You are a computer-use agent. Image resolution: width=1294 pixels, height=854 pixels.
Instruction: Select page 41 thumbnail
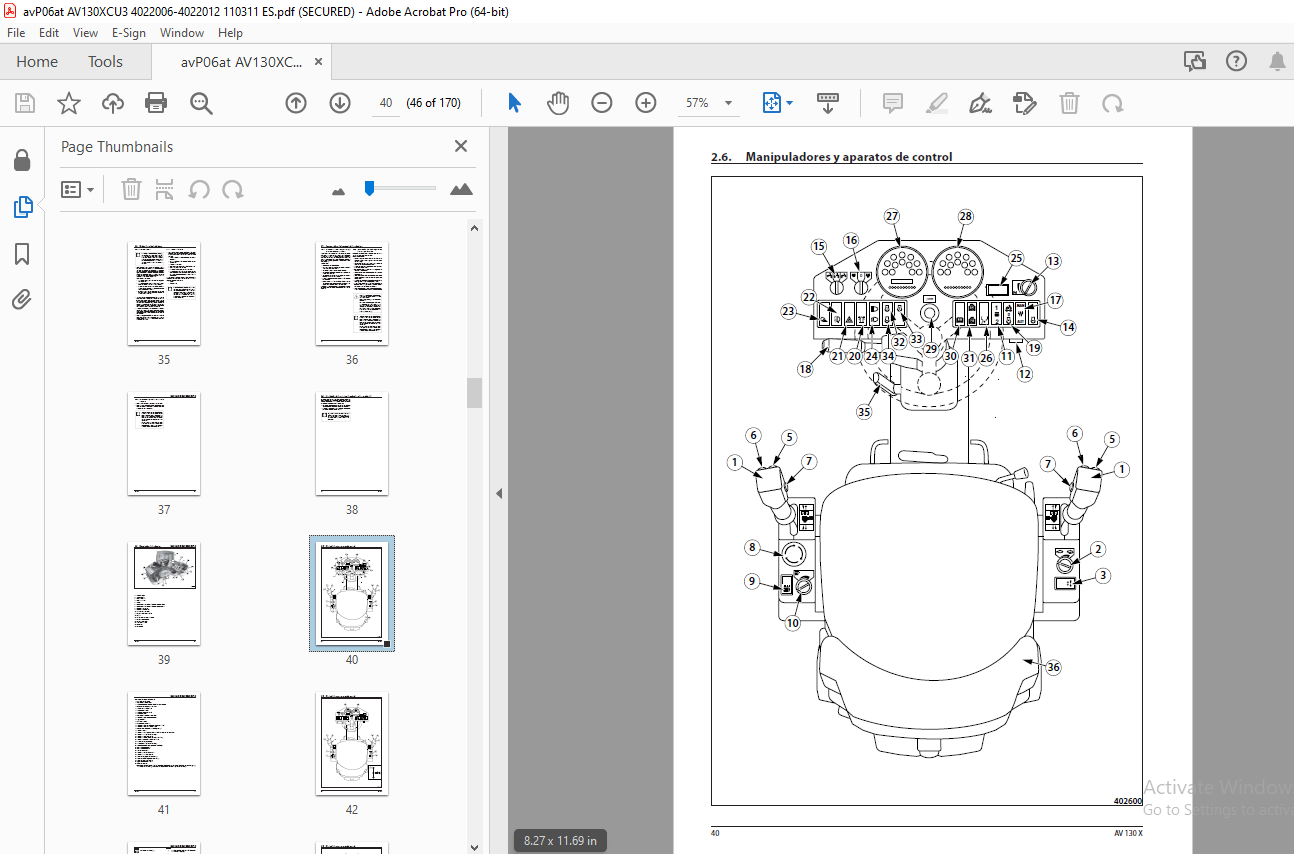pos(164,744)
